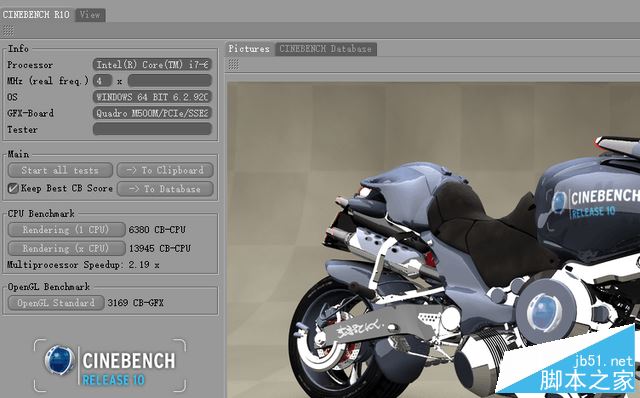Grab the Pictures panel grip handle

click(x=233, y=64)
